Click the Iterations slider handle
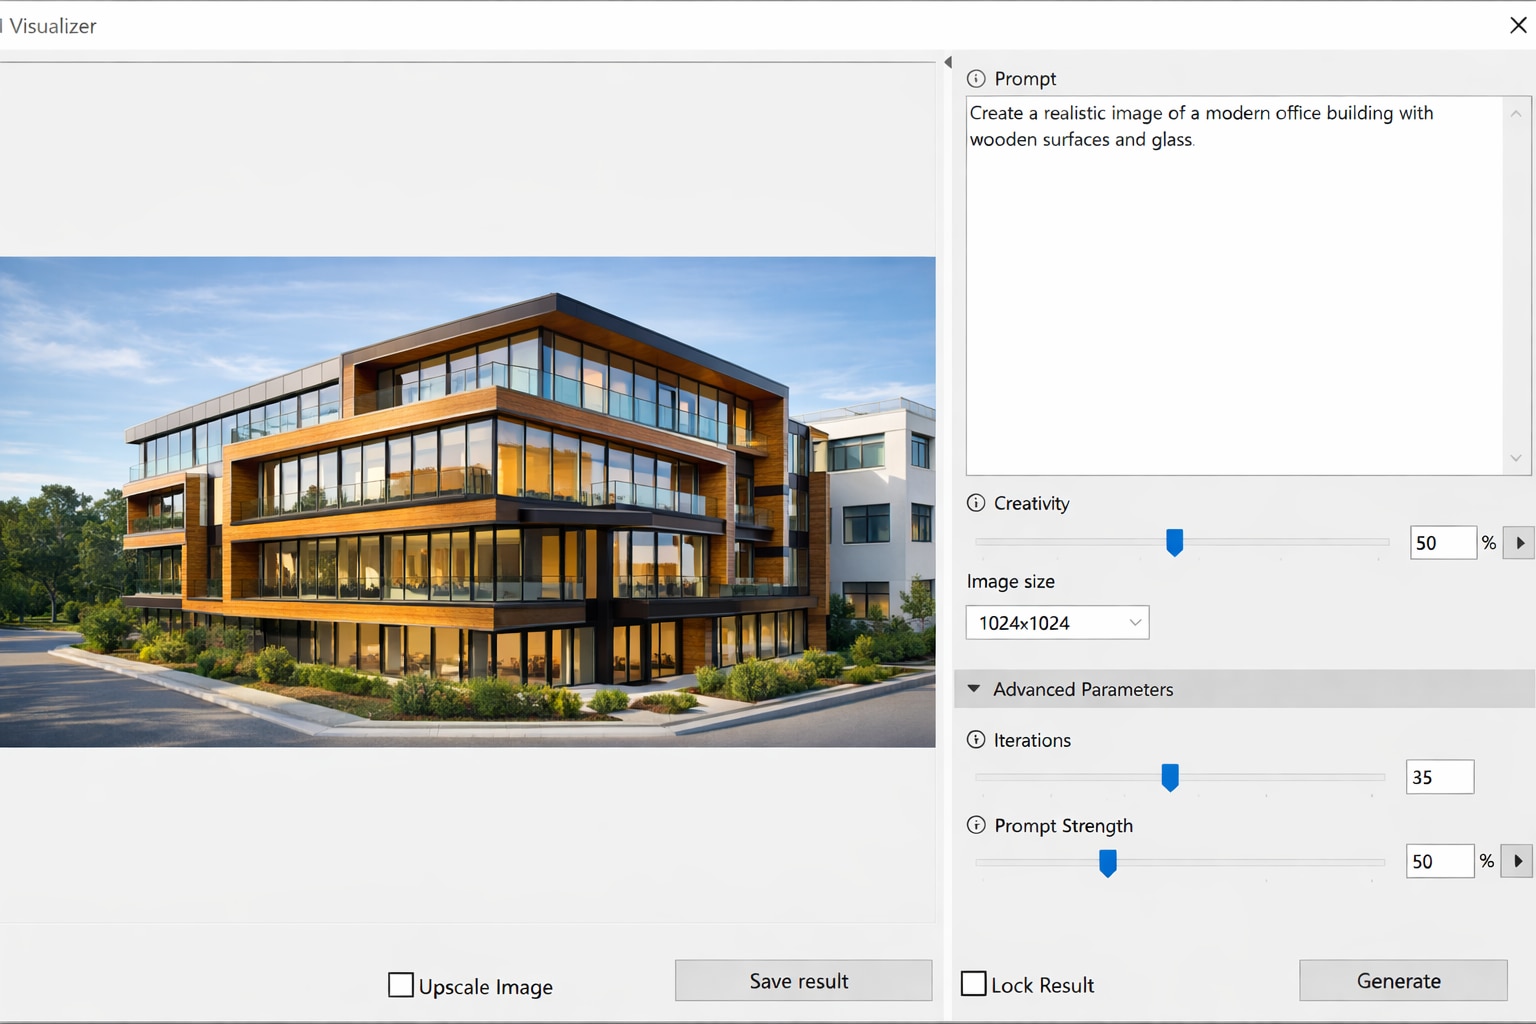The width and height of the screenshot is (1536, 1024). pos(1170,777)
